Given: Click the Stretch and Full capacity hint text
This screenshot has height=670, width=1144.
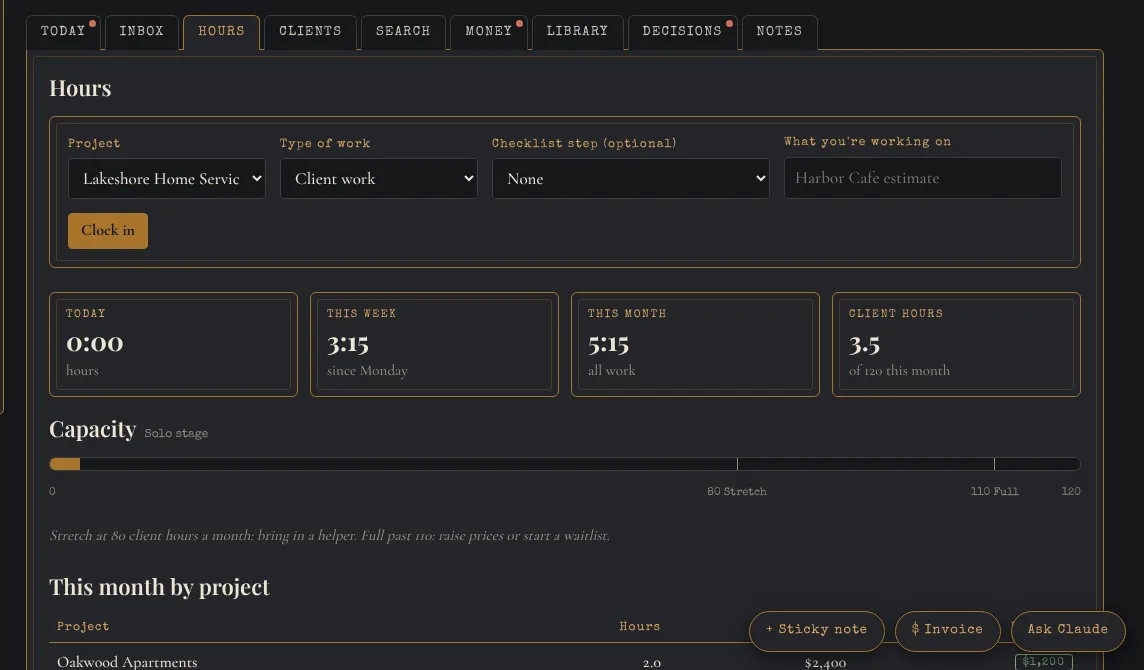Looking at the screenshot, I should [330, 536].
